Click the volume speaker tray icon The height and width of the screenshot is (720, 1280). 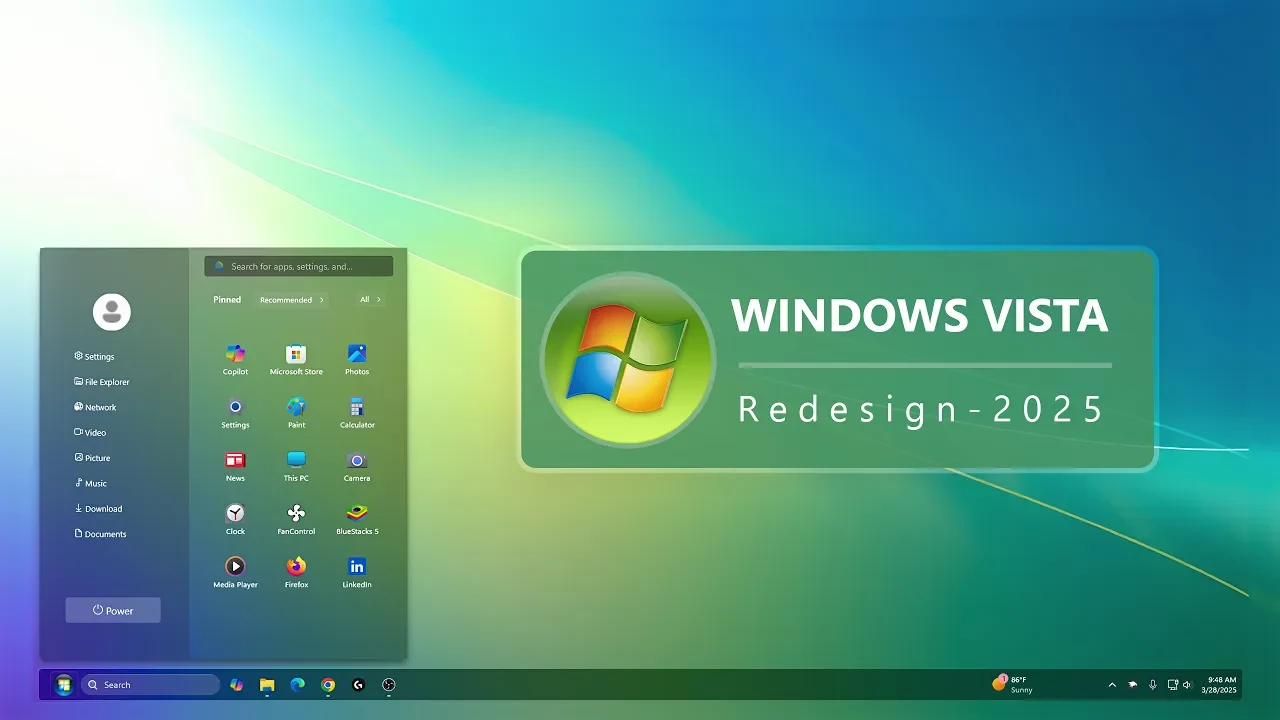(x=1187, y=685)
